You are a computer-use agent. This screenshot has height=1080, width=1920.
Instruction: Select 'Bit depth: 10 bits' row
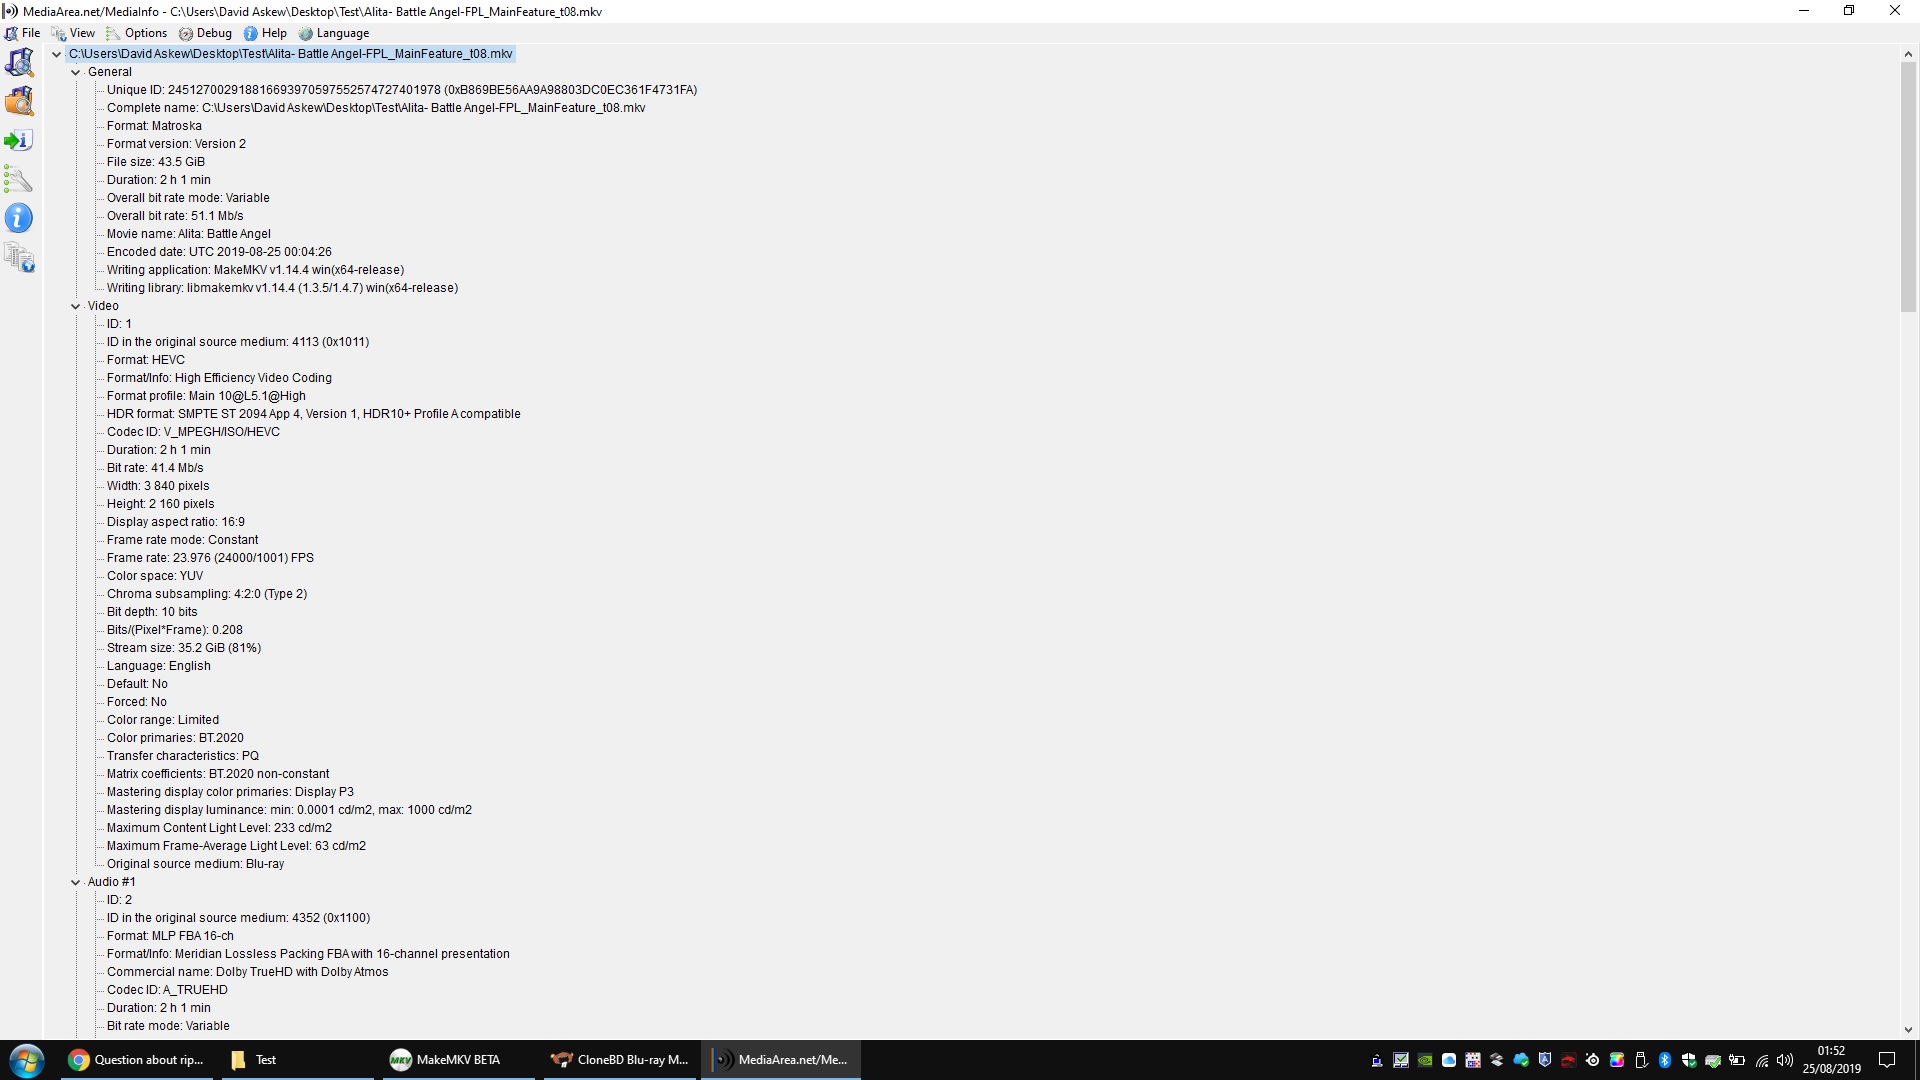pyautogui.click(x=152, y=612)
